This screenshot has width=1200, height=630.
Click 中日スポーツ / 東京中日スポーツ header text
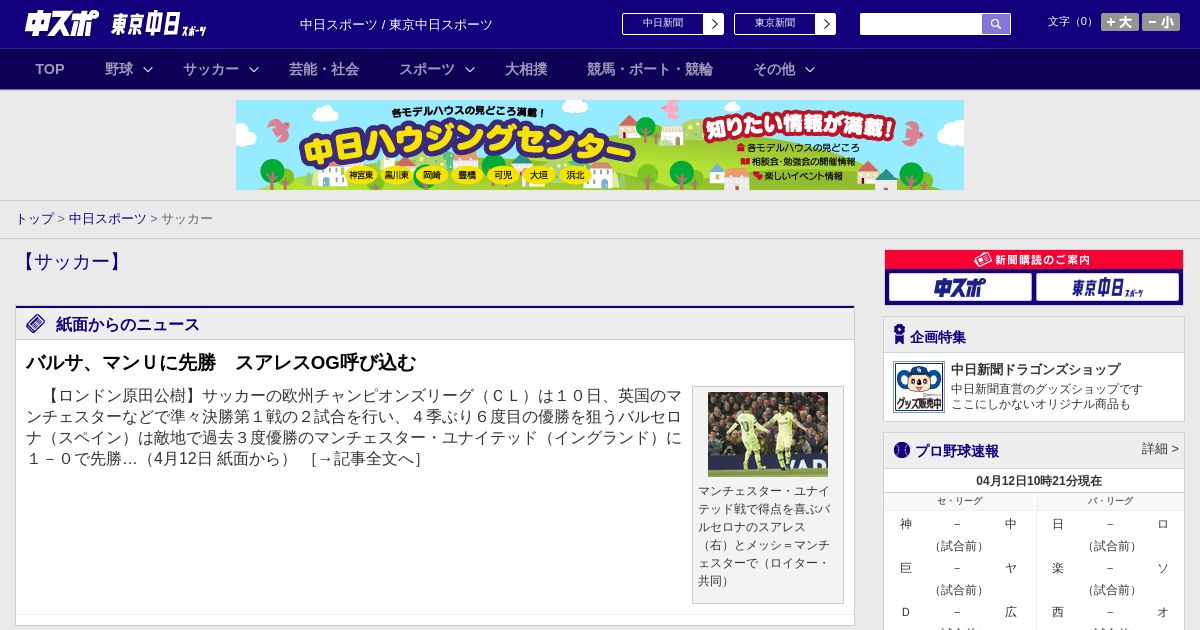coord(396,24)
